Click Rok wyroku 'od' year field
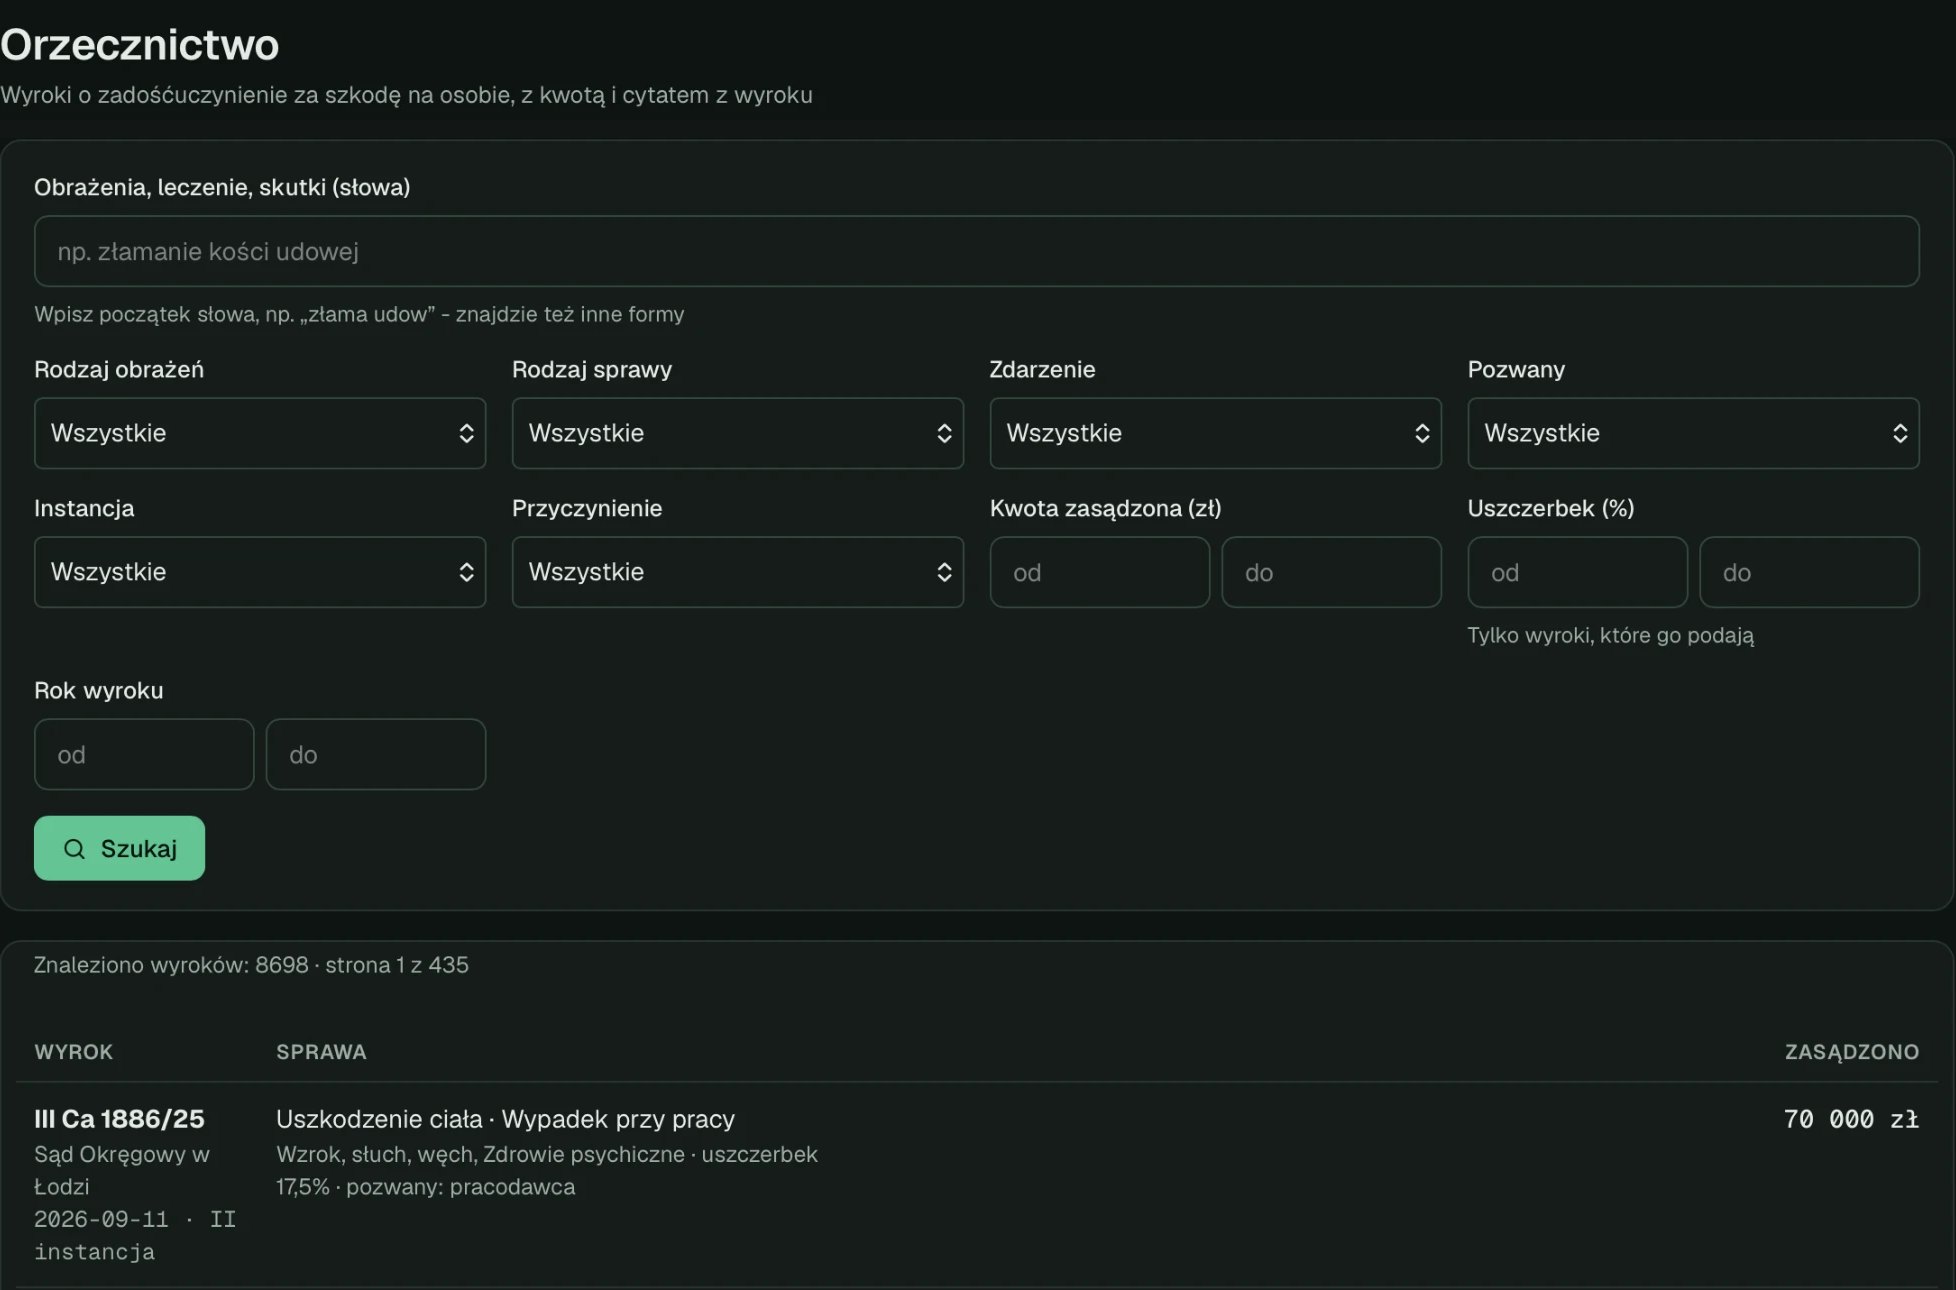Image resolution: width=1956 pixels, height=1290 pixels. pyautogui.click(x=144, y=754)
